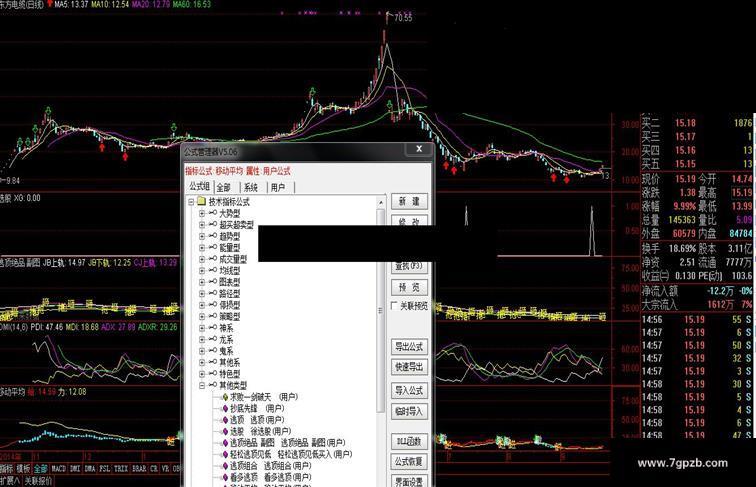Click the 现价 15.19 quote value
This screenshot has width=756, height=487.
685,179
